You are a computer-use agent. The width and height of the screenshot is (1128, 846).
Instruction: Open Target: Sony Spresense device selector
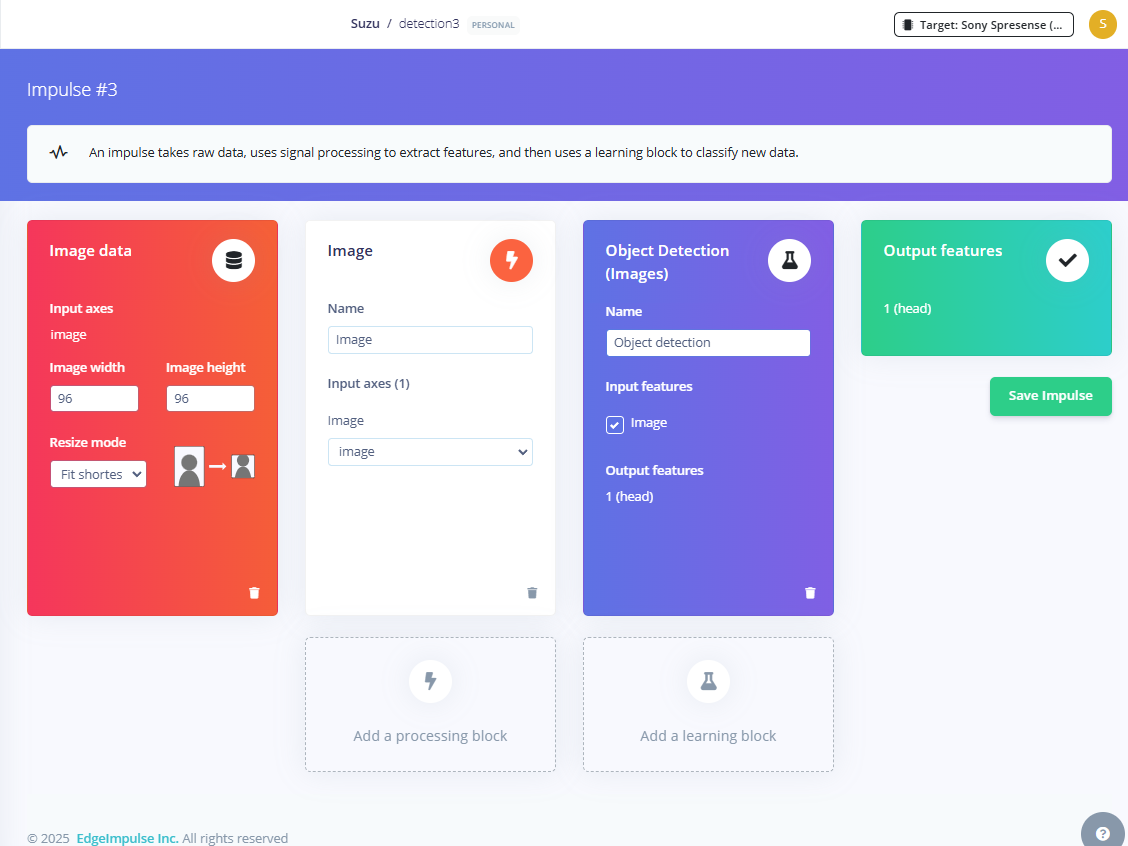(983, 25)
